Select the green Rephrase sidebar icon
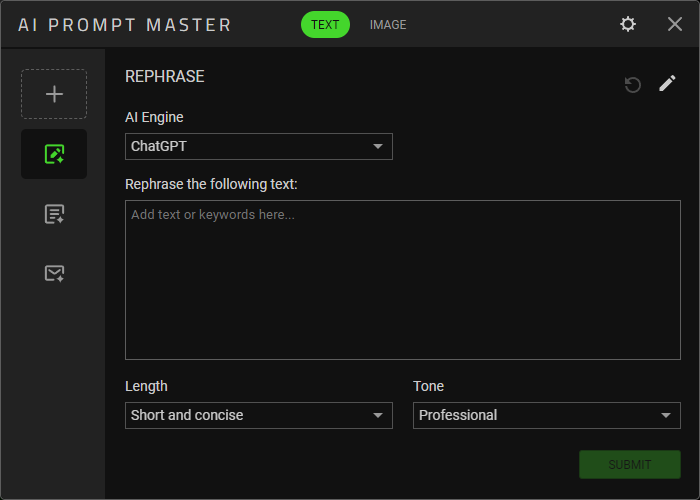700x500 pixels. pyautogui.click(x=54, y=154)
